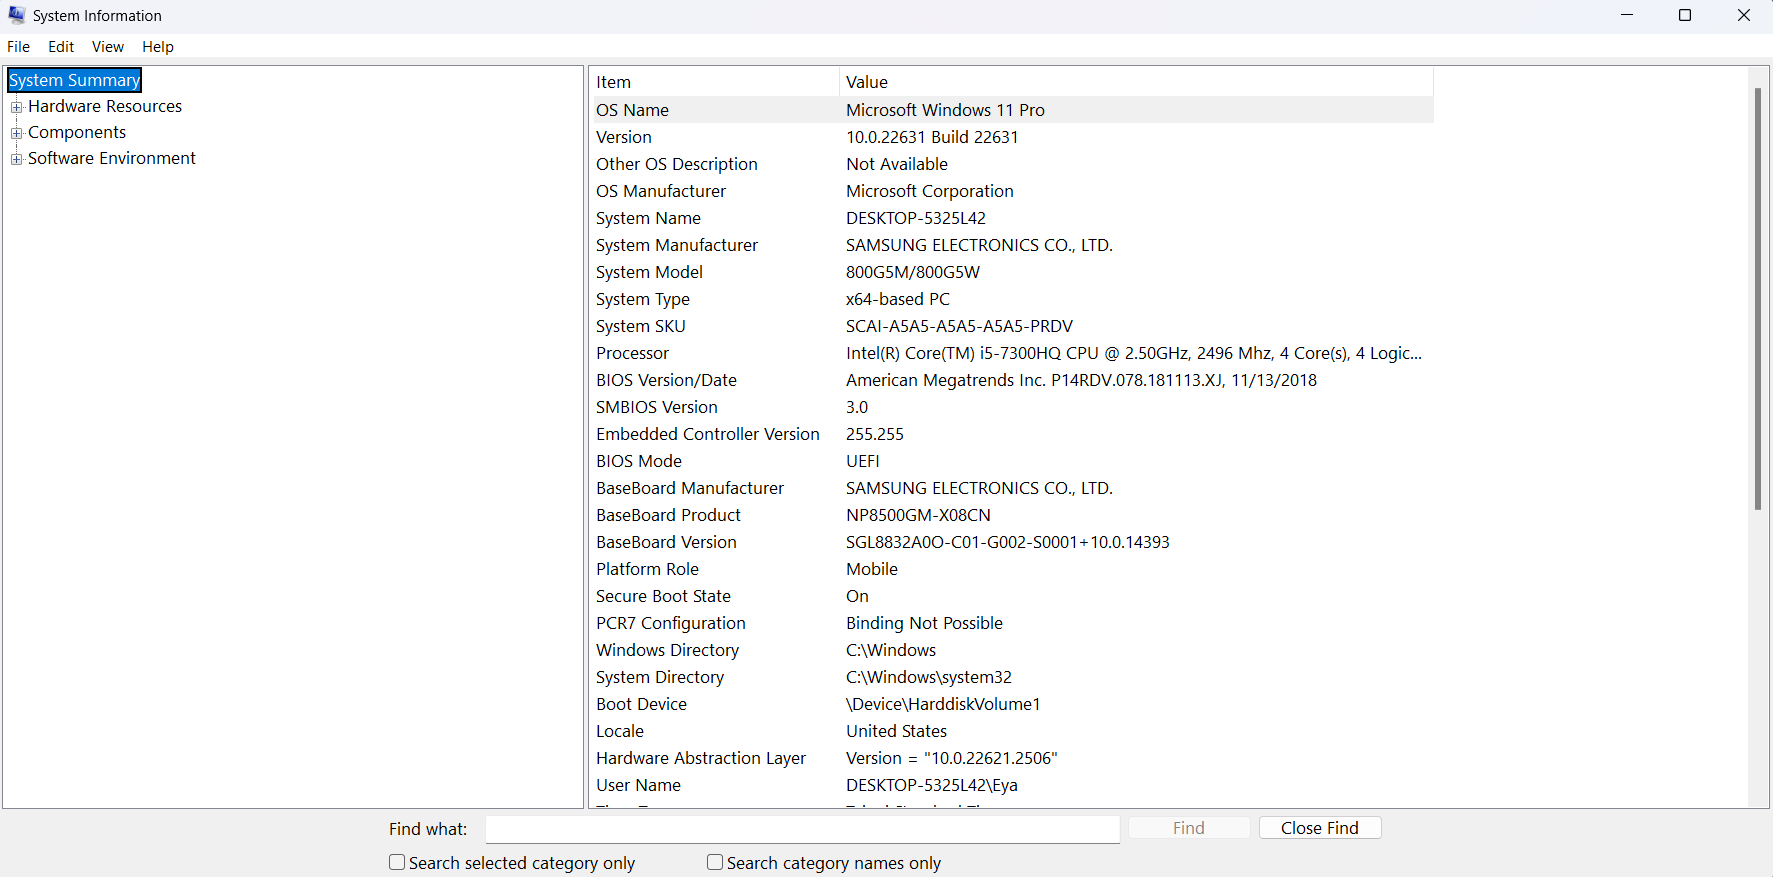Select the Hardware Abstraction Layer row

pos(1011,758)
